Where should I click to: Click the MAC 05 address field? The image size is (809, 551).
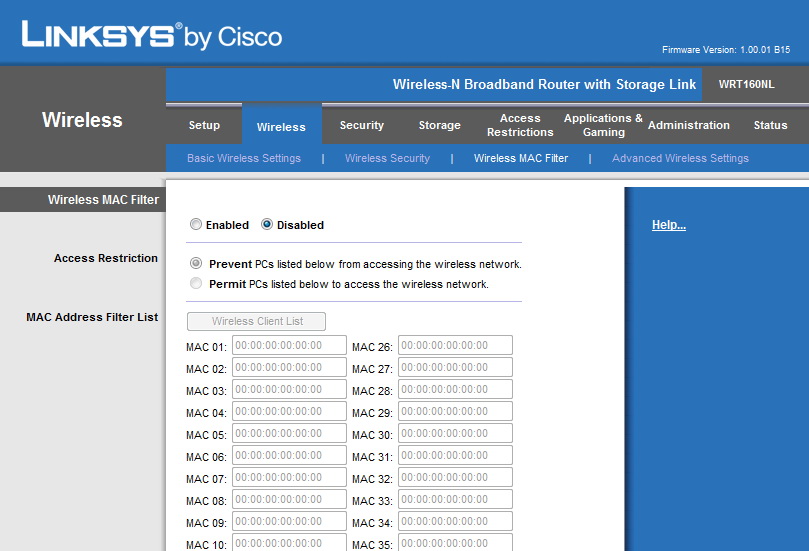(289, 433)
